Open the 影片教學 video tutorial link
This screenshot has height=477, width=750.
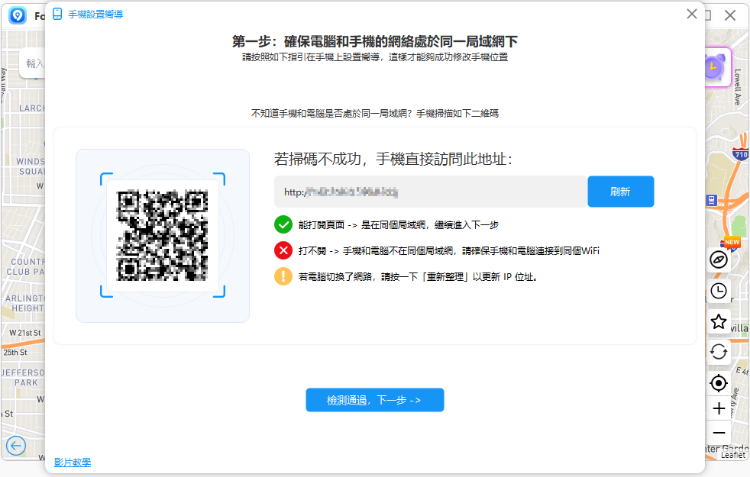coord(72,462)
